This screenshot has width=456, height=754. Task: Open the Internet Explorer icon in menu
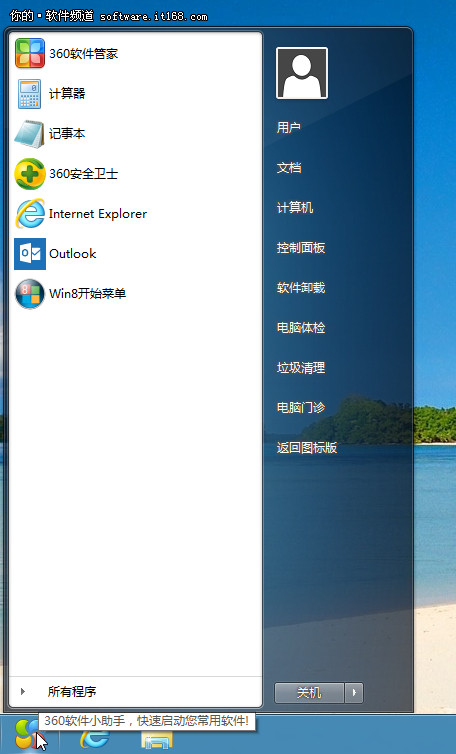pos(30,214)
